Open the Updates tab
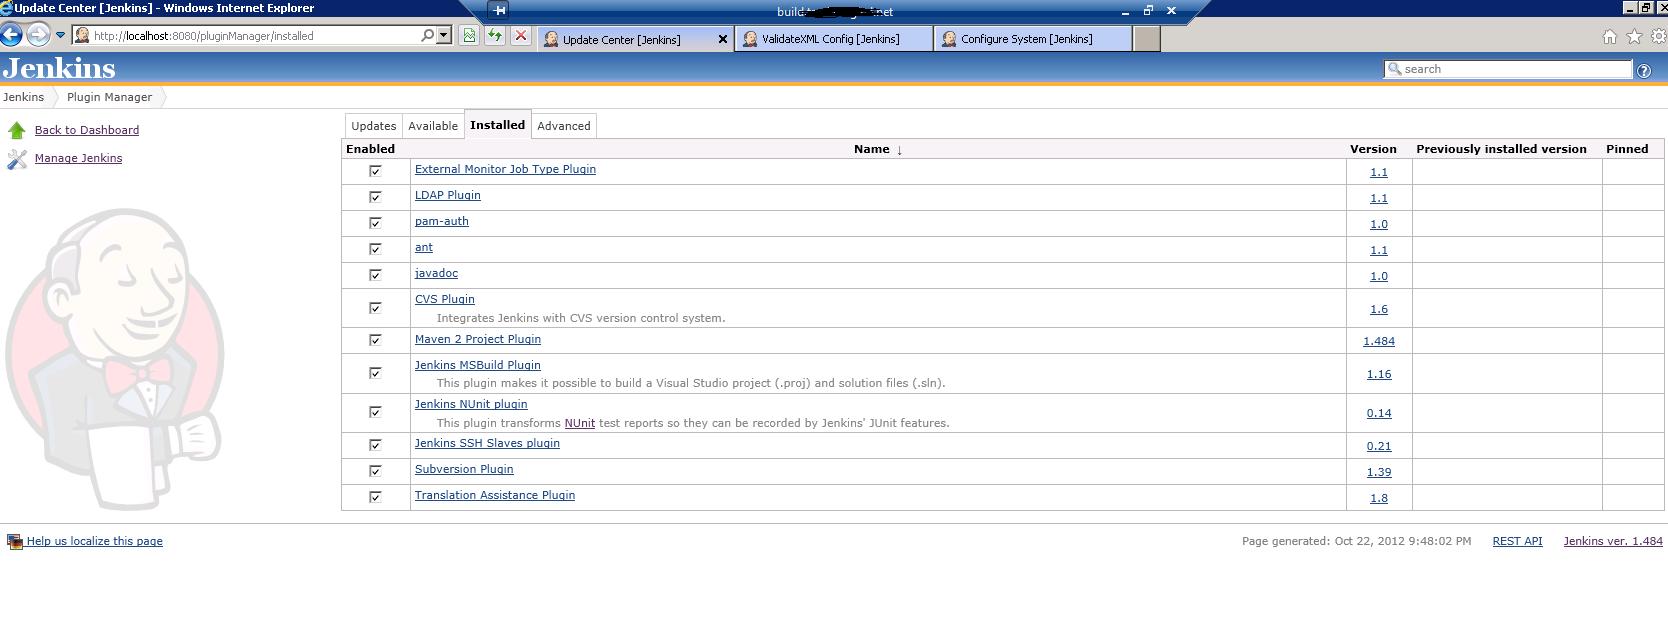 [374, 126]
